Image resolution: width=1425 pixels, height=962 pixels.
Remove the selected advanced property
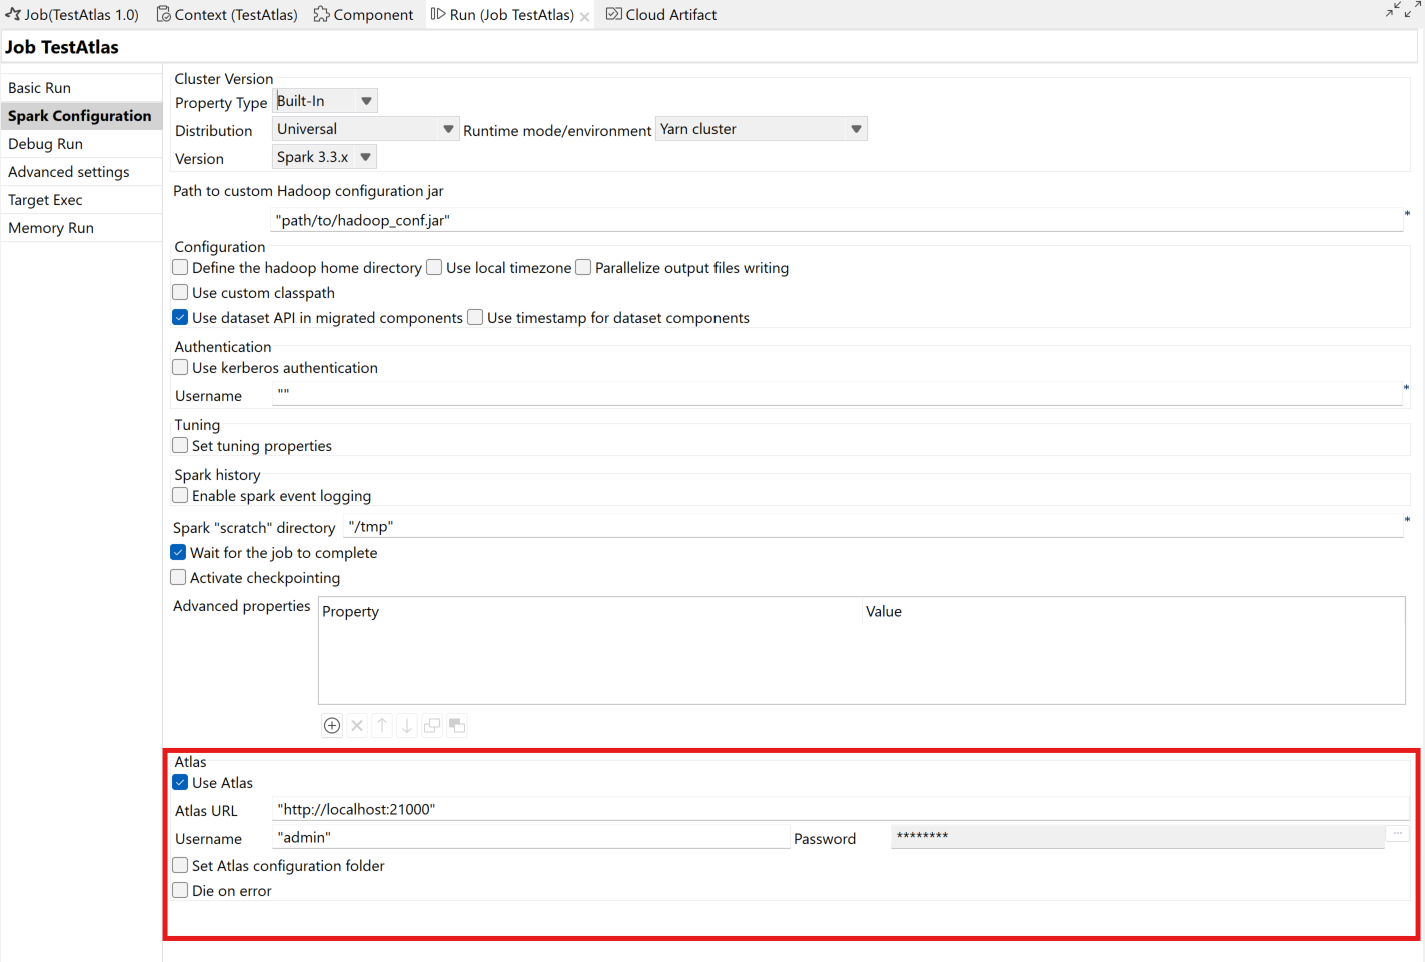point(356,725)
